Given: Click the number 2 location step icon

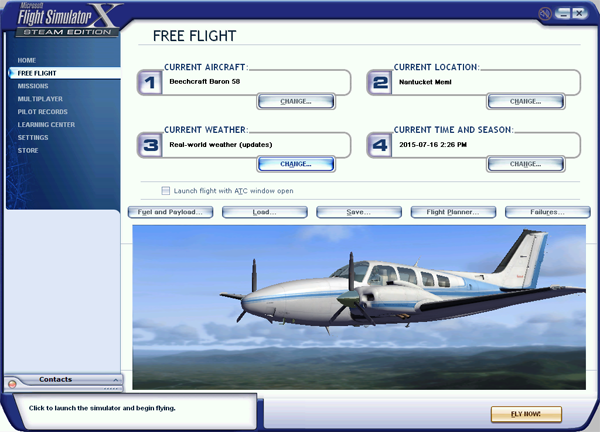Looking at the screenshot, I should point(379,82).
